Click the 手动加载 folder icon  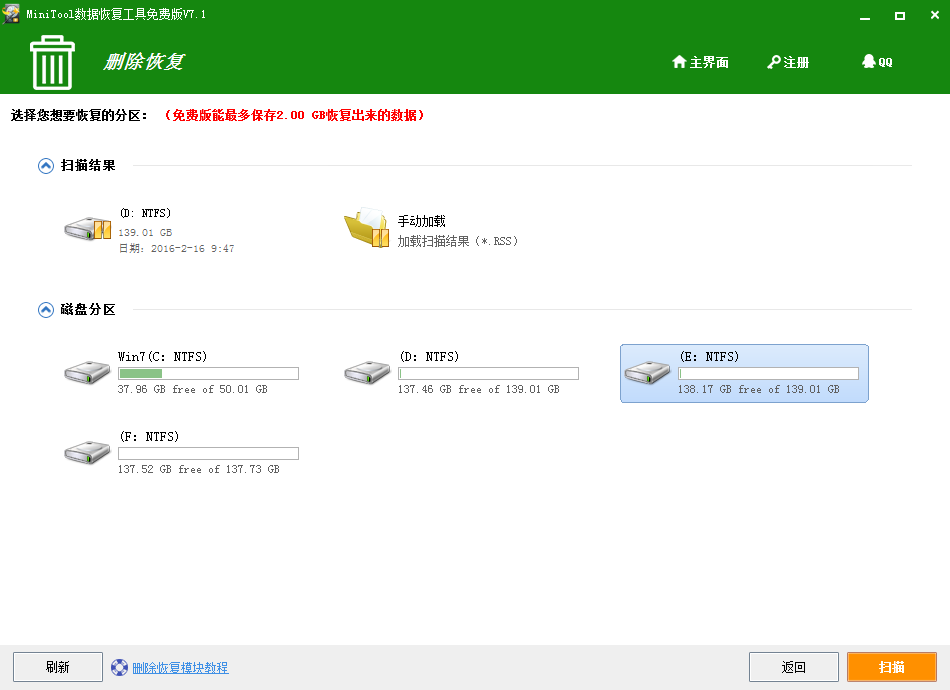coord(367,227)
